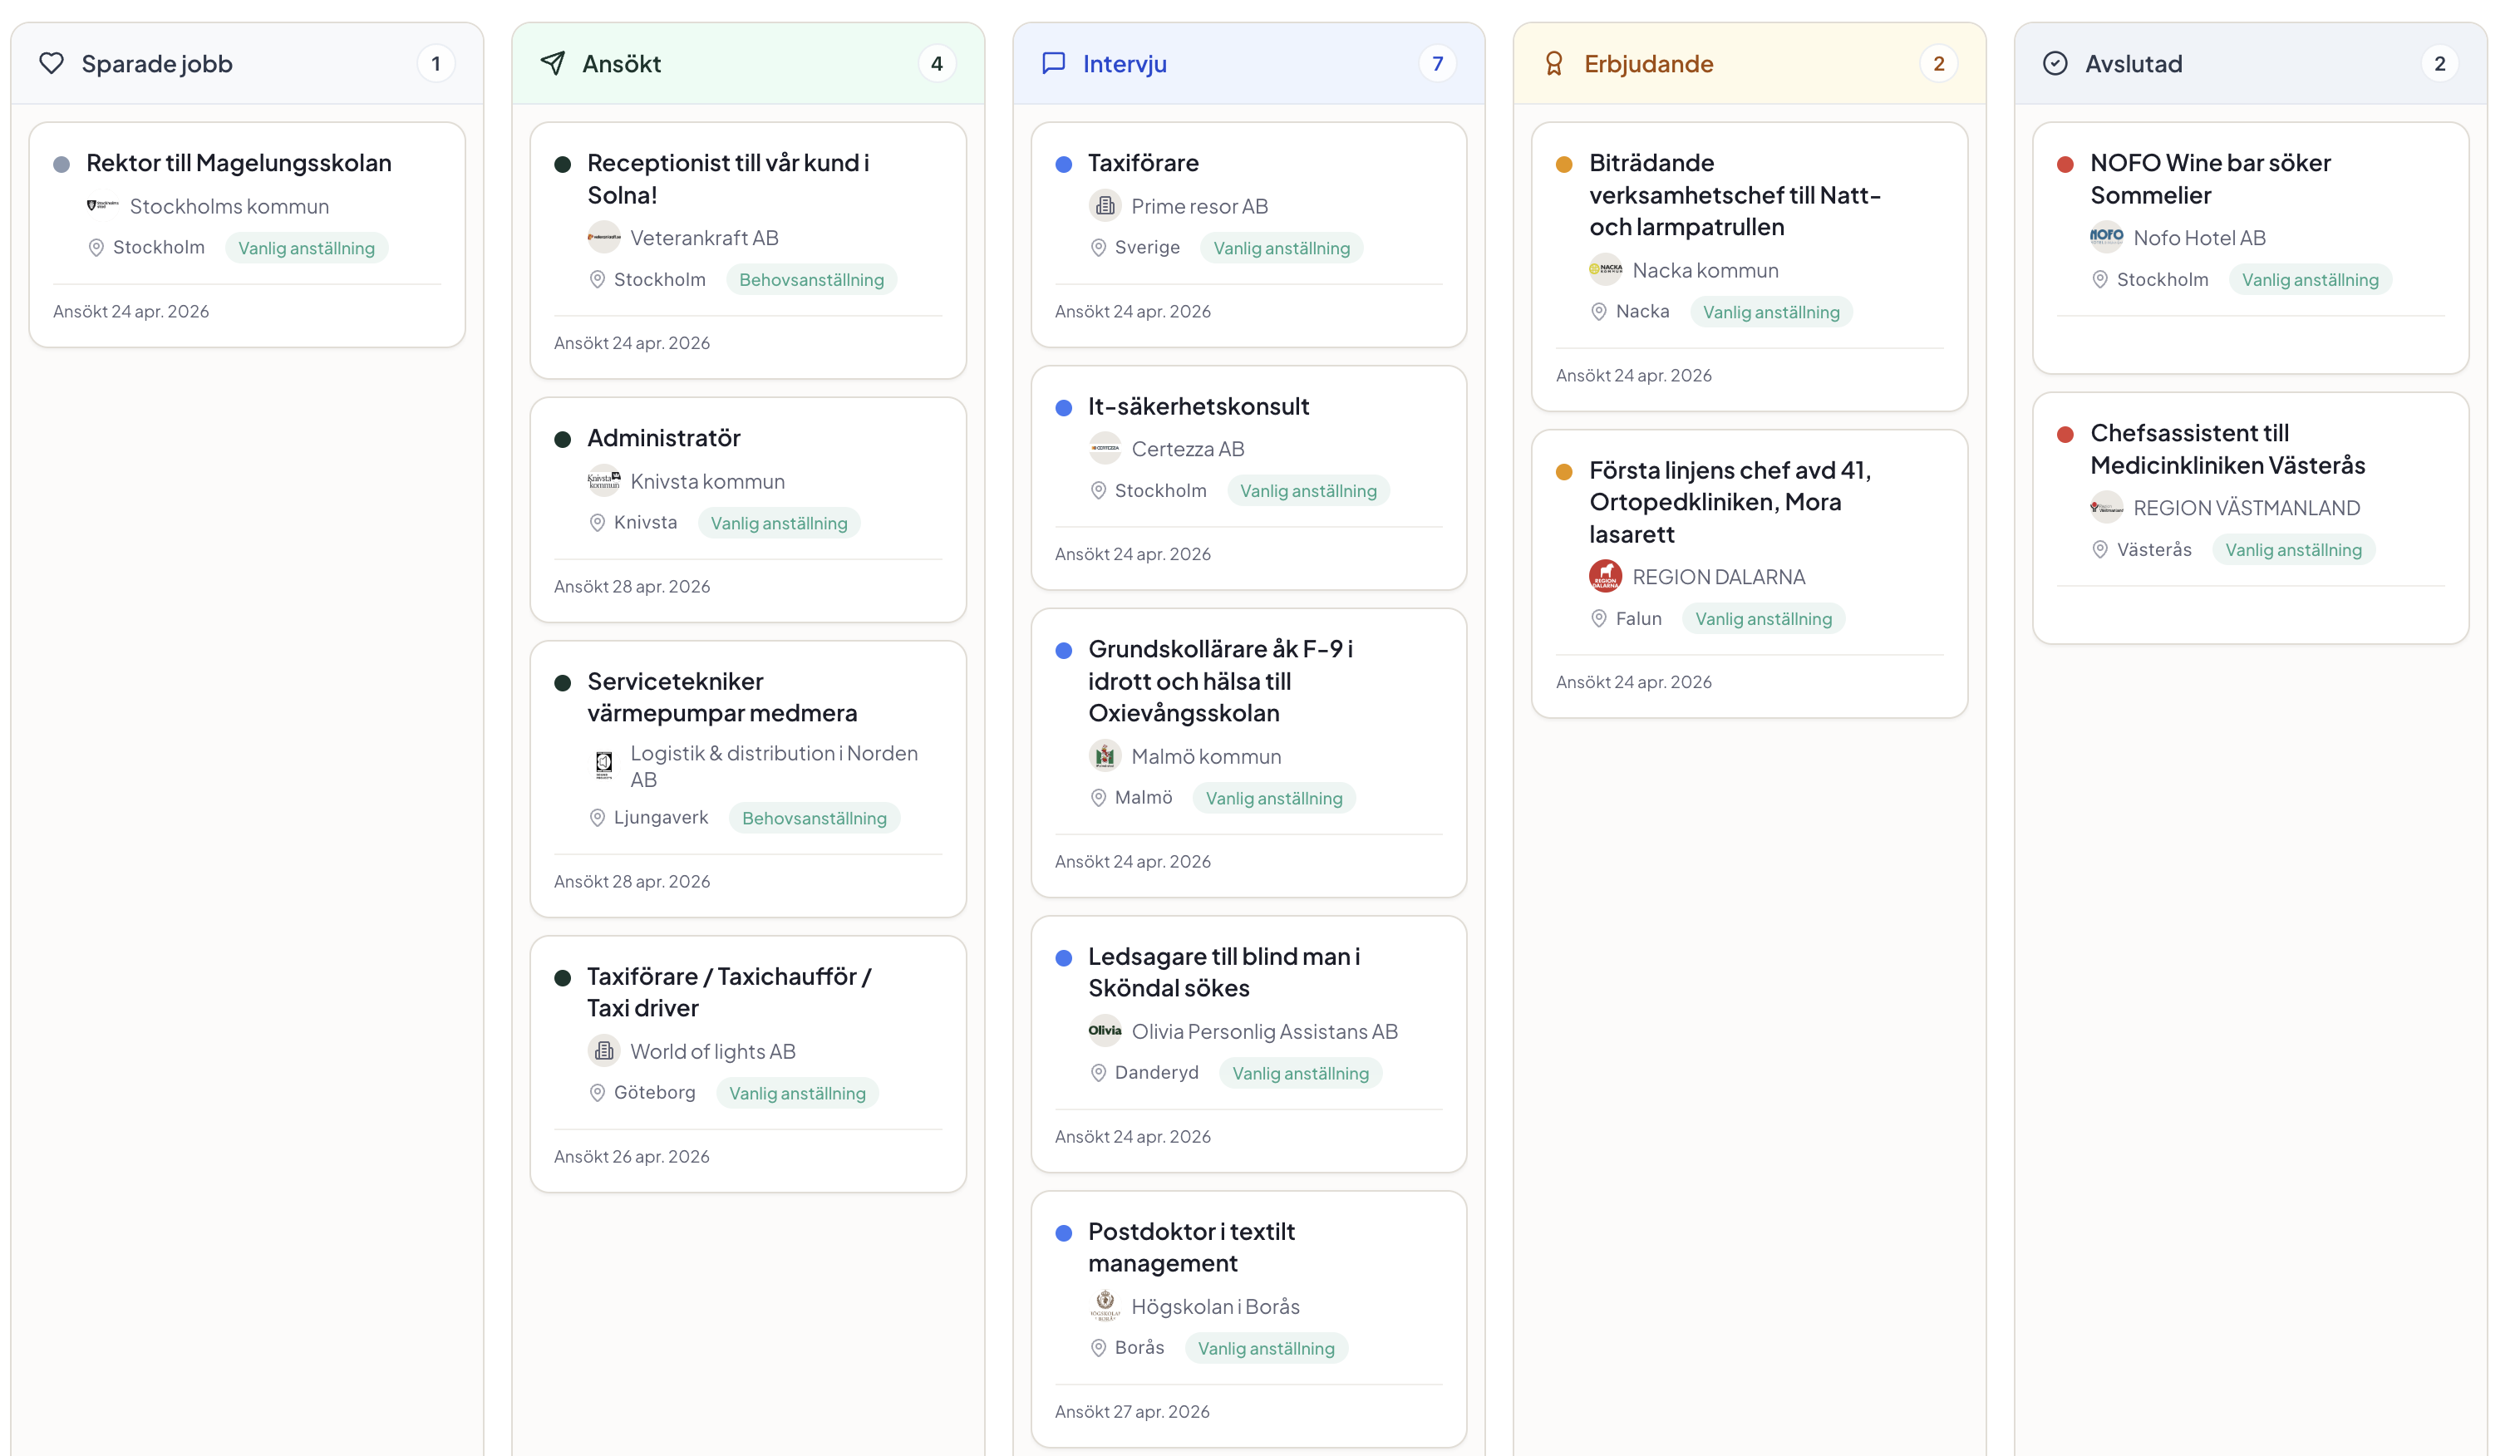2520x1456 pixels.
Task: Click the paper plane icon beside Ansökt
Action: click(x=553, y=64)
